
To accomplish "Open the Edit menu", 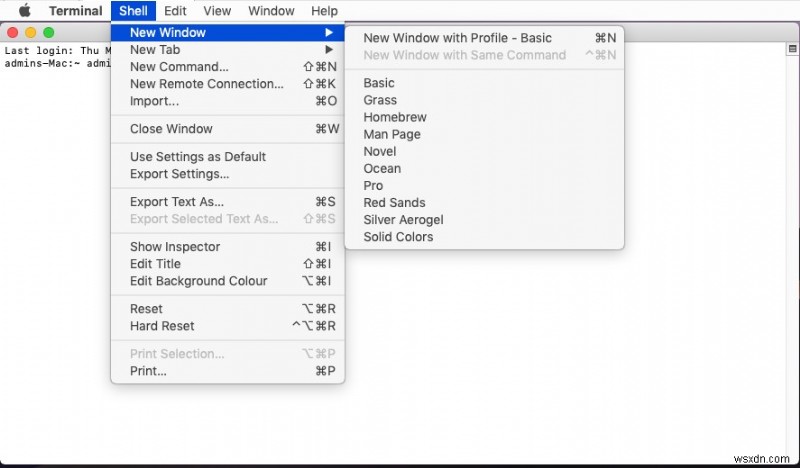I will coord(175,11).
